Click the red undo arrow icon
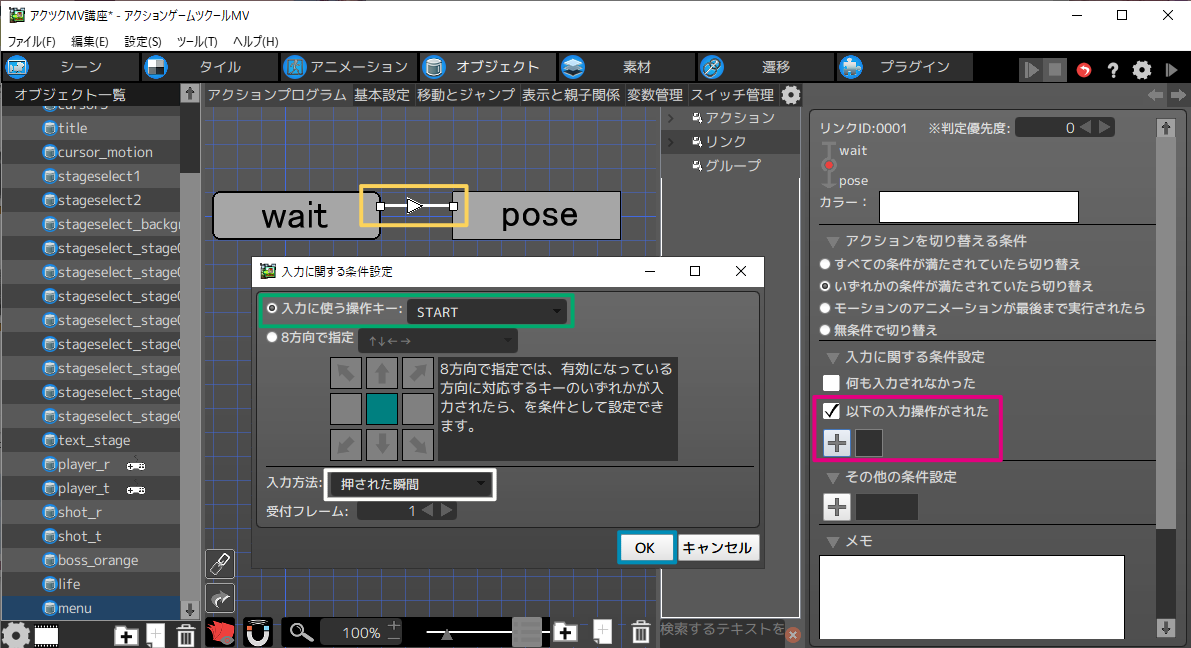 pos(1084,70)
